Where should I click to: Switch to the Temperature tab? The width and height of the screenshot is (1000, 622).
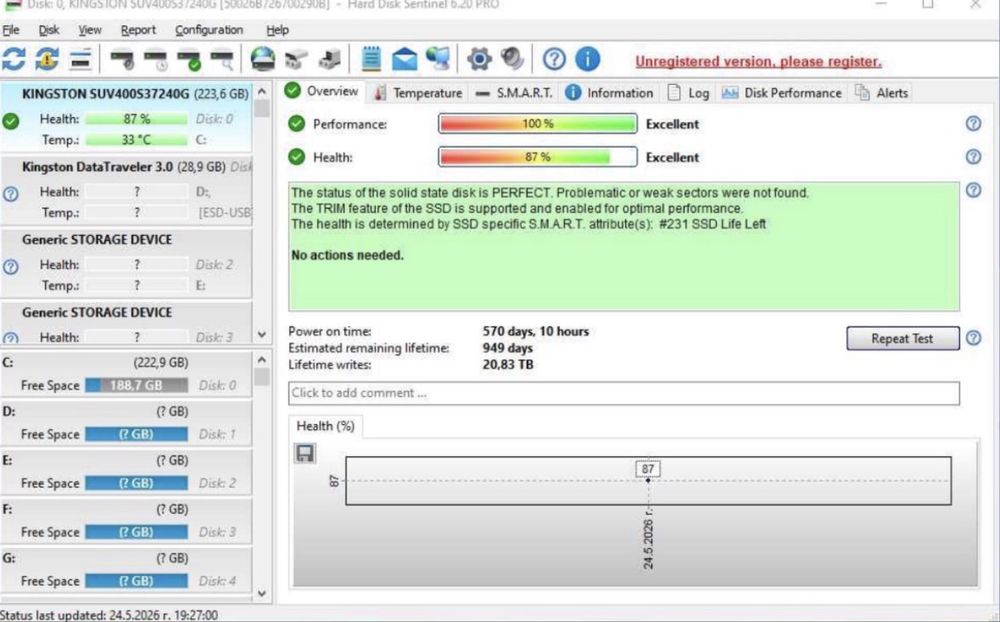click(418, 93)
